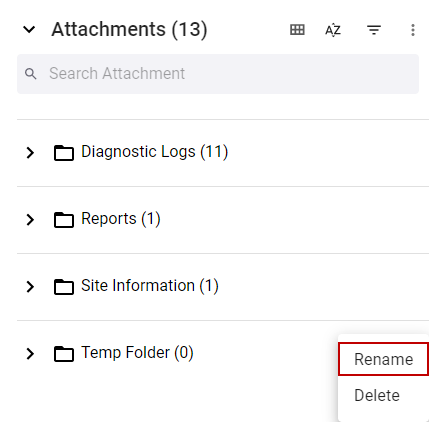Click the Site Information folder icon
The image size is (429, 422).
64,287
